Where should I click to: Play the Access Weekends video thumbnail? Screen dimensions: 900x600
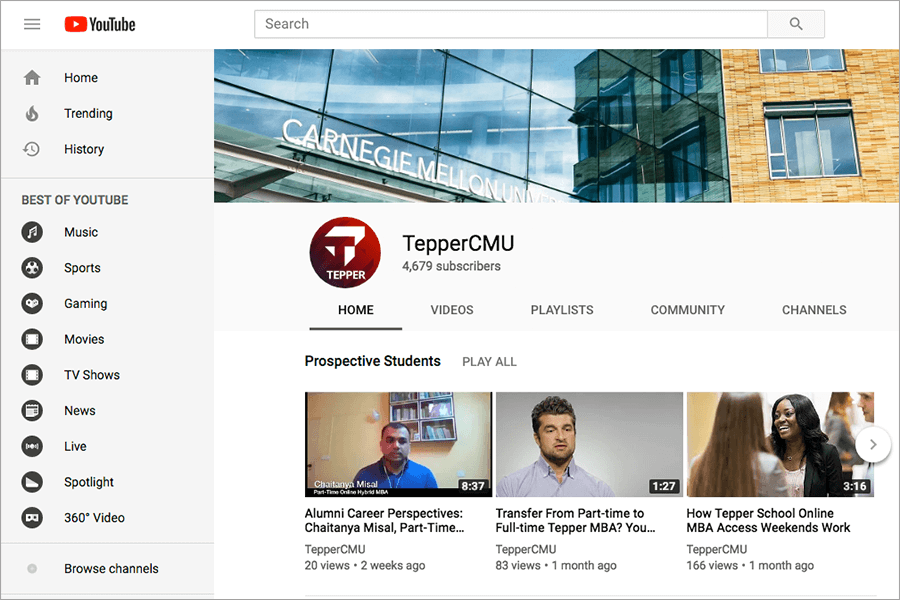coord(780,444)
